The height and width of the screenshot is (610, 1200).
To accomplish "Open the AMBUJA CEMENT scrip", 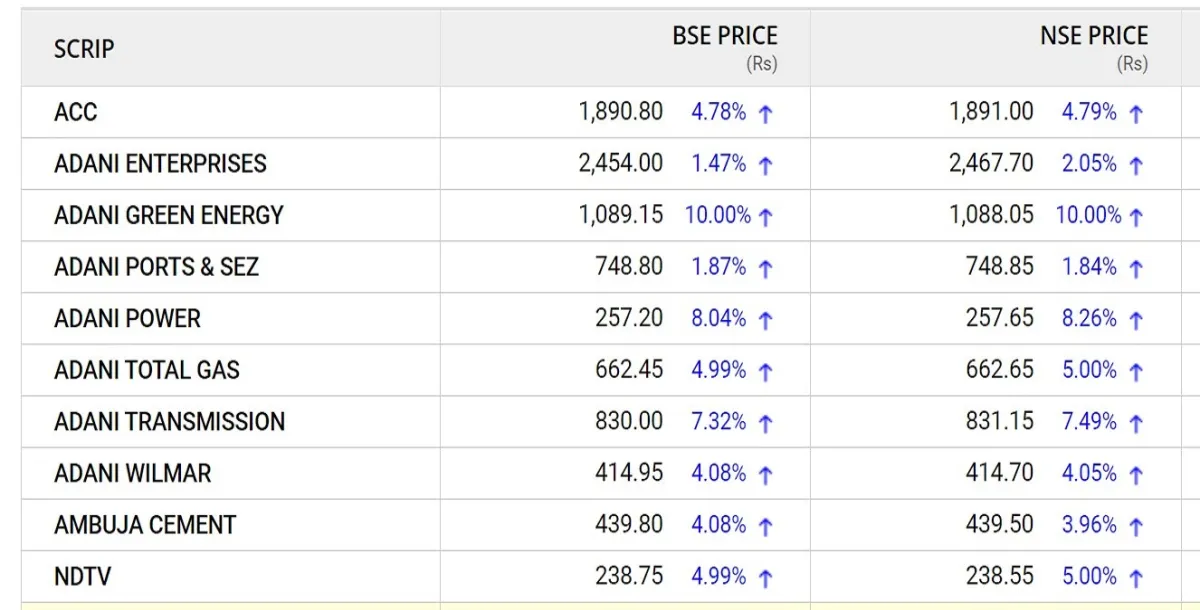I will click(145, 525).
